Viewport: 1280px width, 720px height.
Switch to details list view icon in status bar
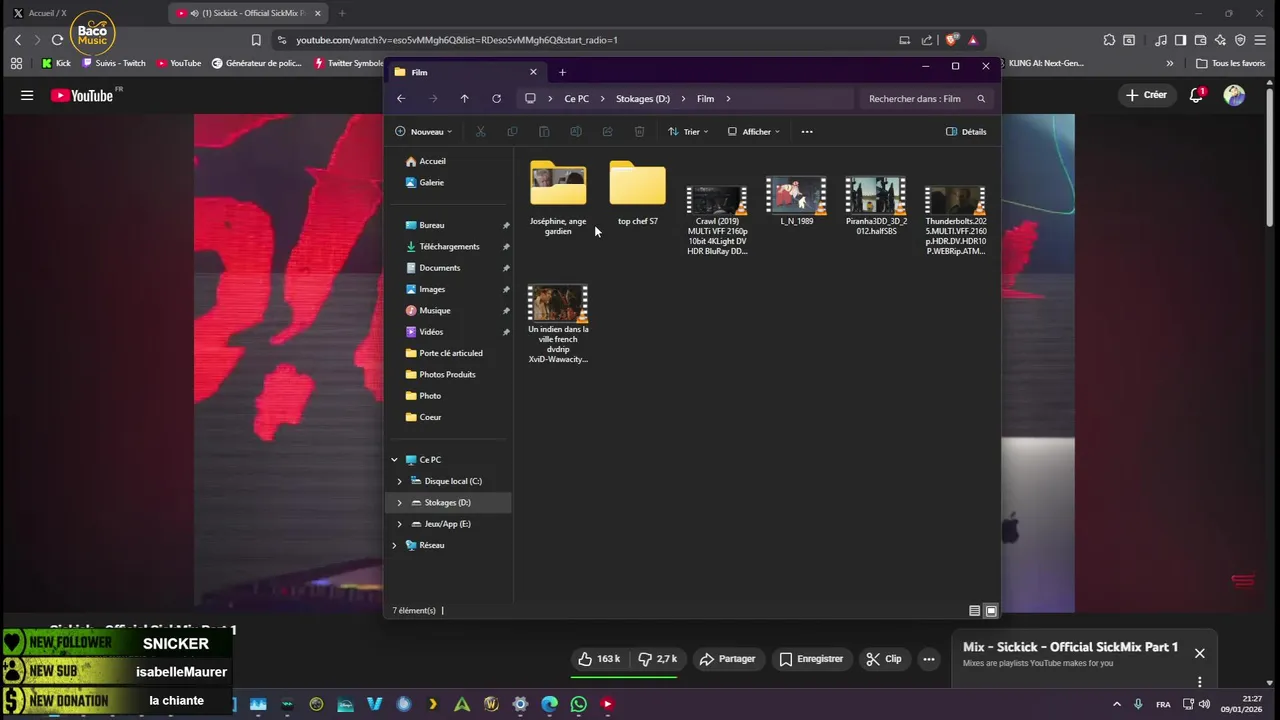tap(975, 610)
